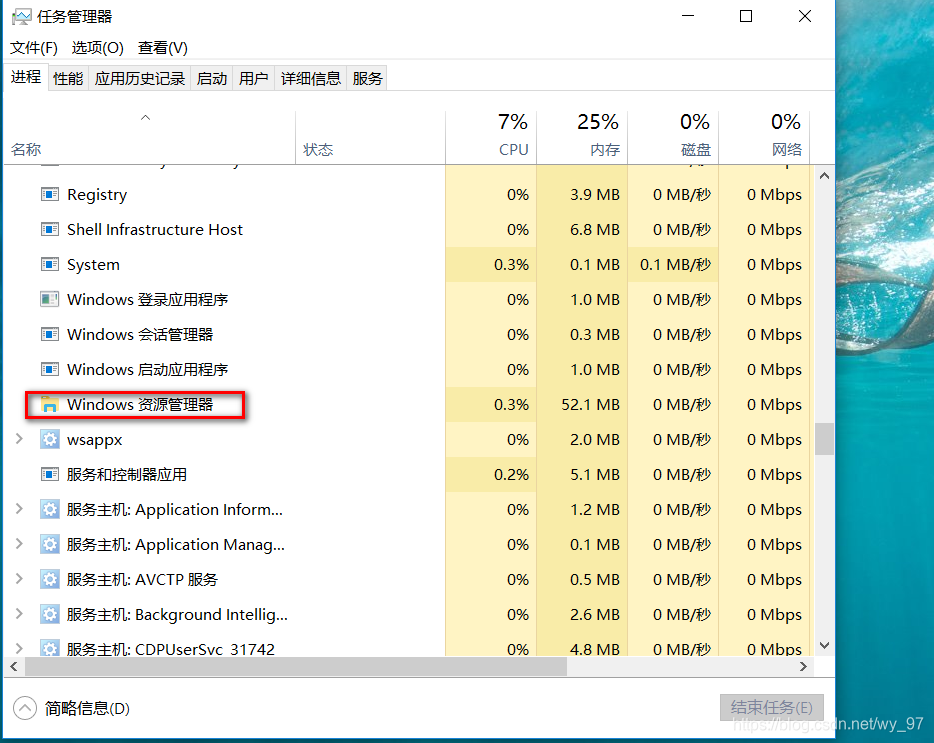Click the 任务管理器 title bar icon
934x743 pixels.
pos(21,17)
